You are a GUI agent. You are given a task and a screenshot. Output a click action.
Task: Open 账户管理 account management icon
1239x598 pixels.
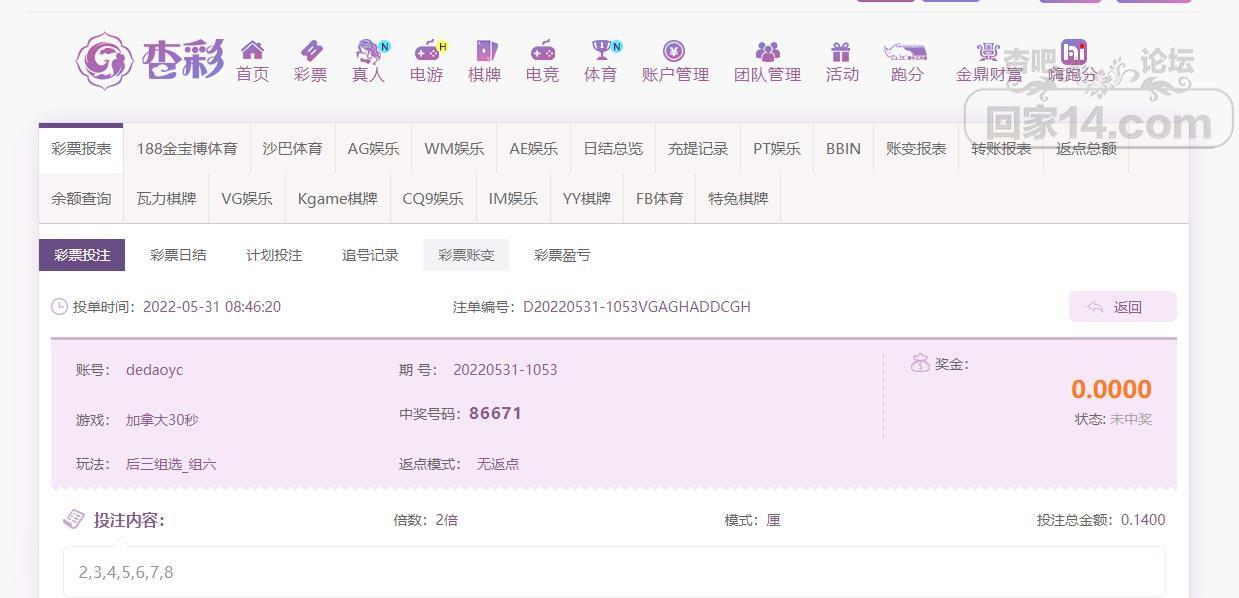[675, 51]
